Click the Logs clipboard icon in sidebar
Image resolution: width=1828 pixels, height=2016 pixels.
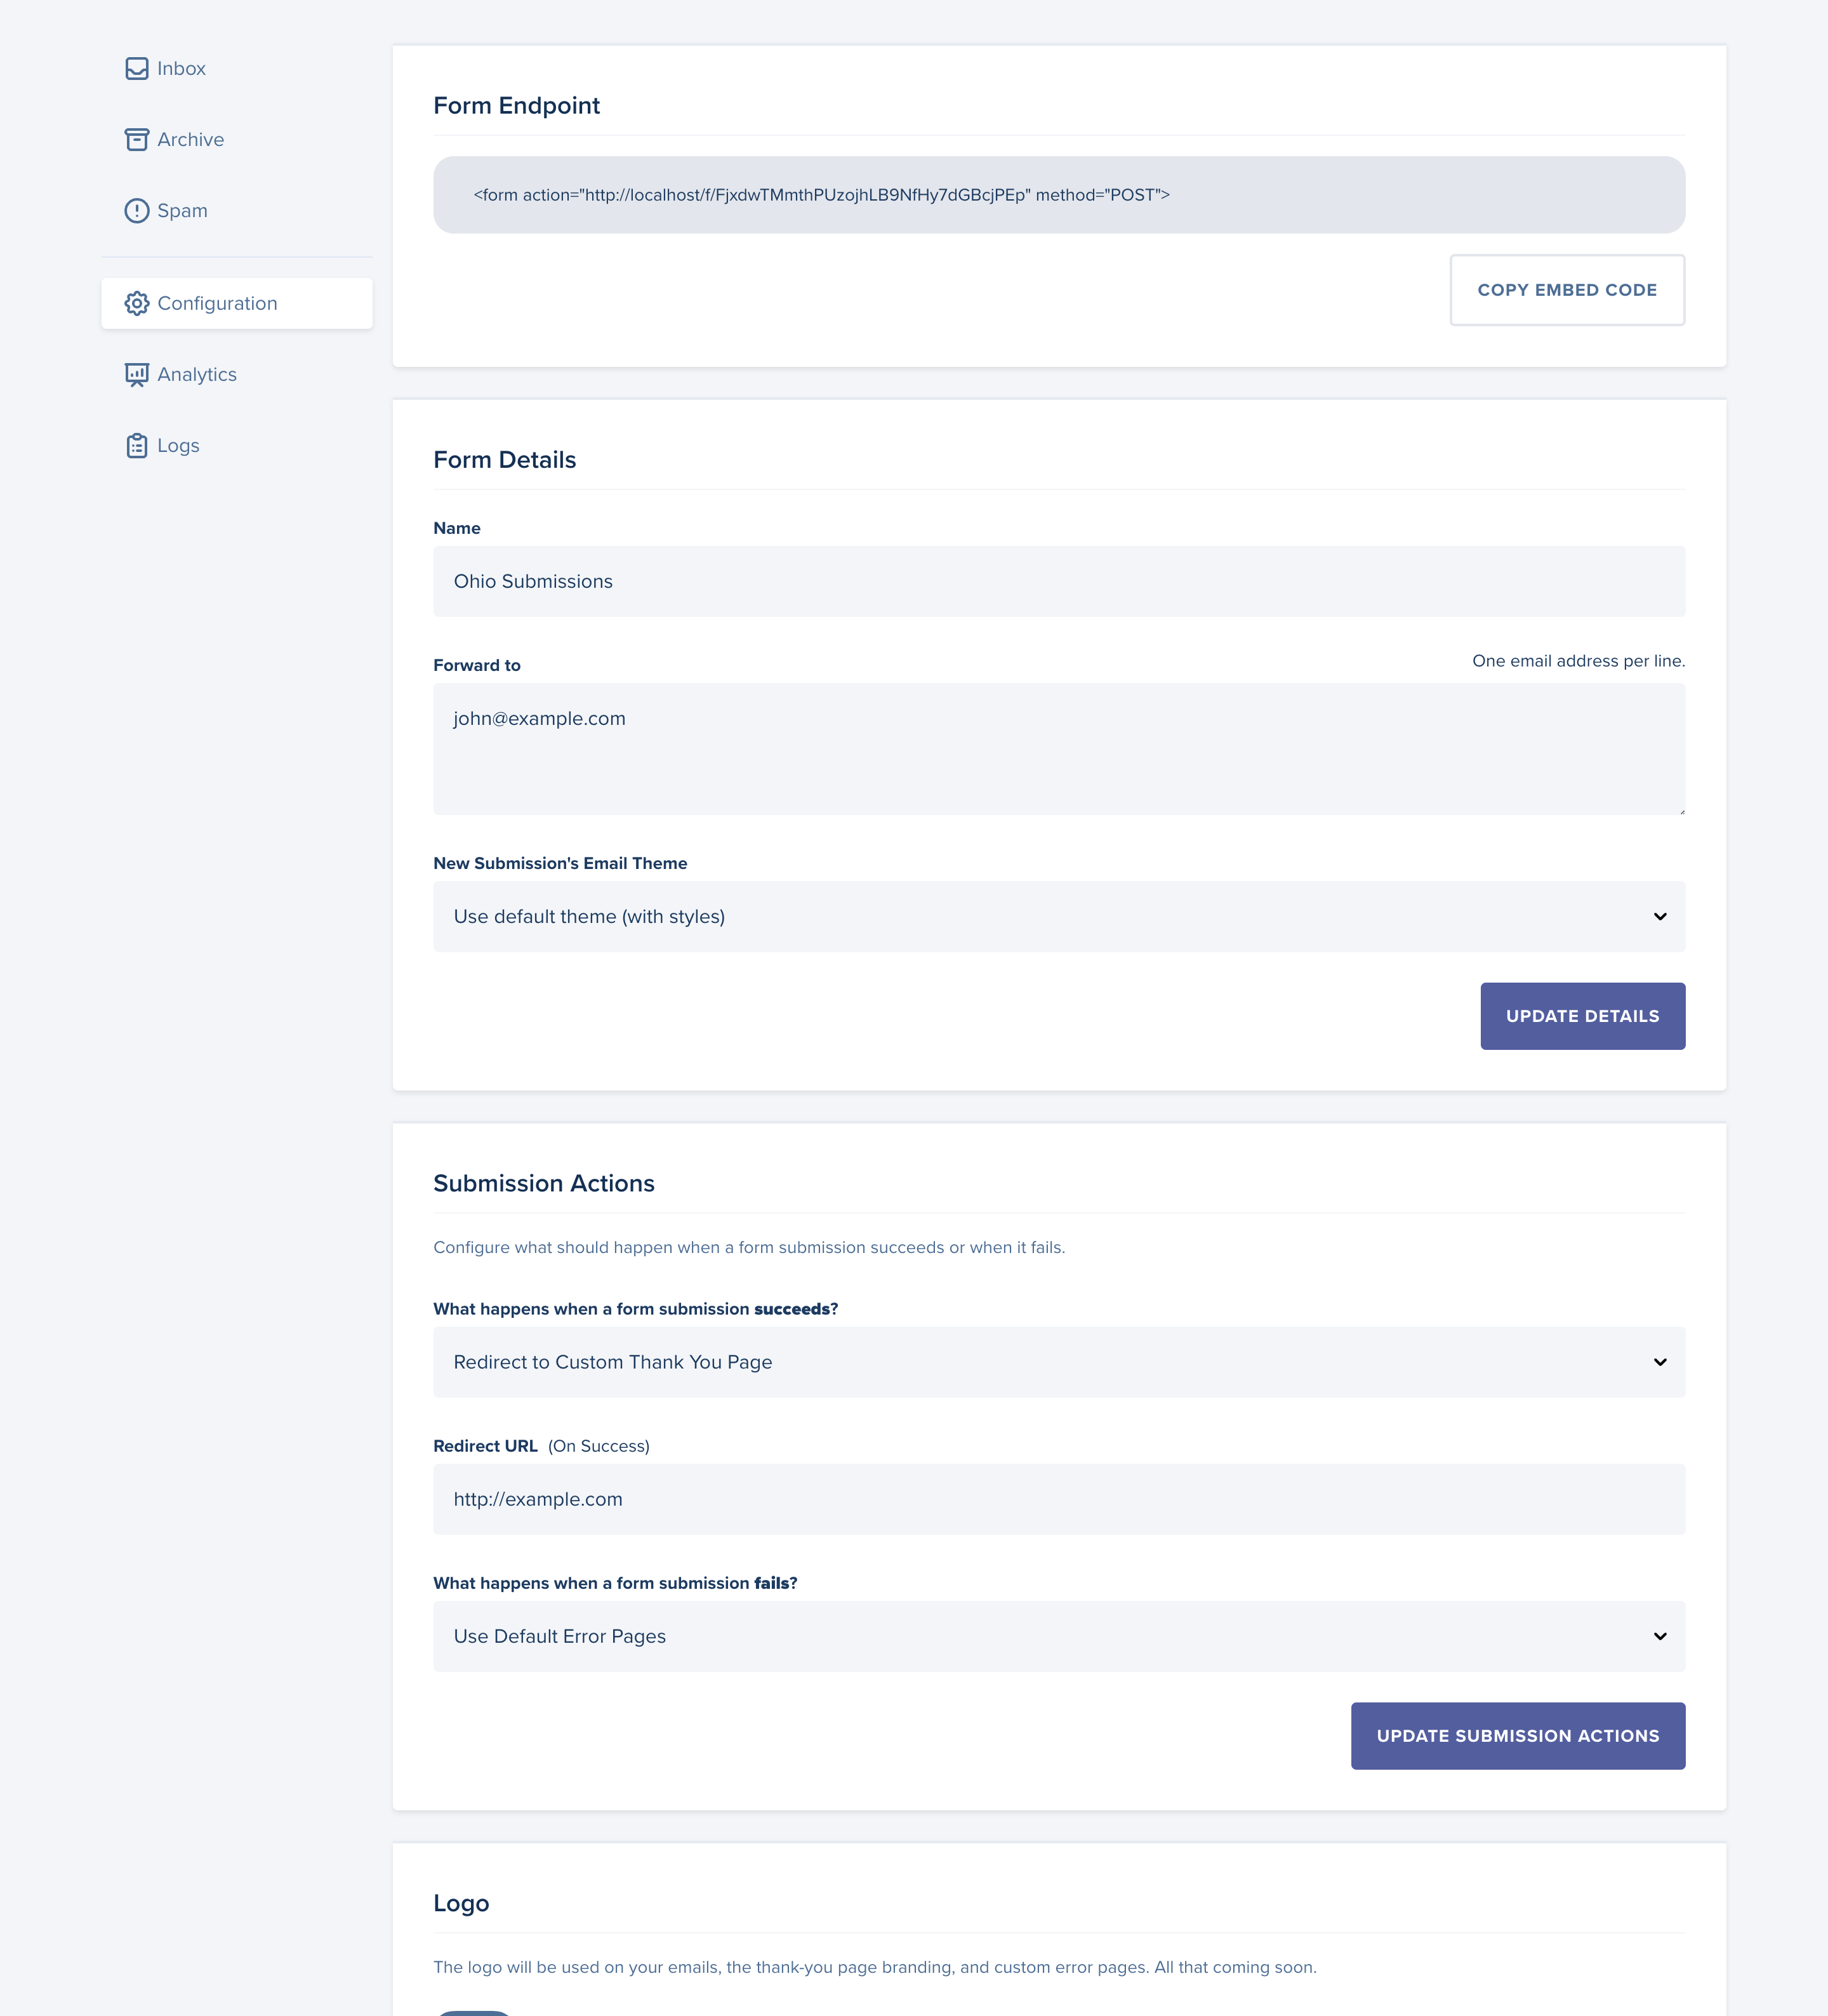(138, 445)
